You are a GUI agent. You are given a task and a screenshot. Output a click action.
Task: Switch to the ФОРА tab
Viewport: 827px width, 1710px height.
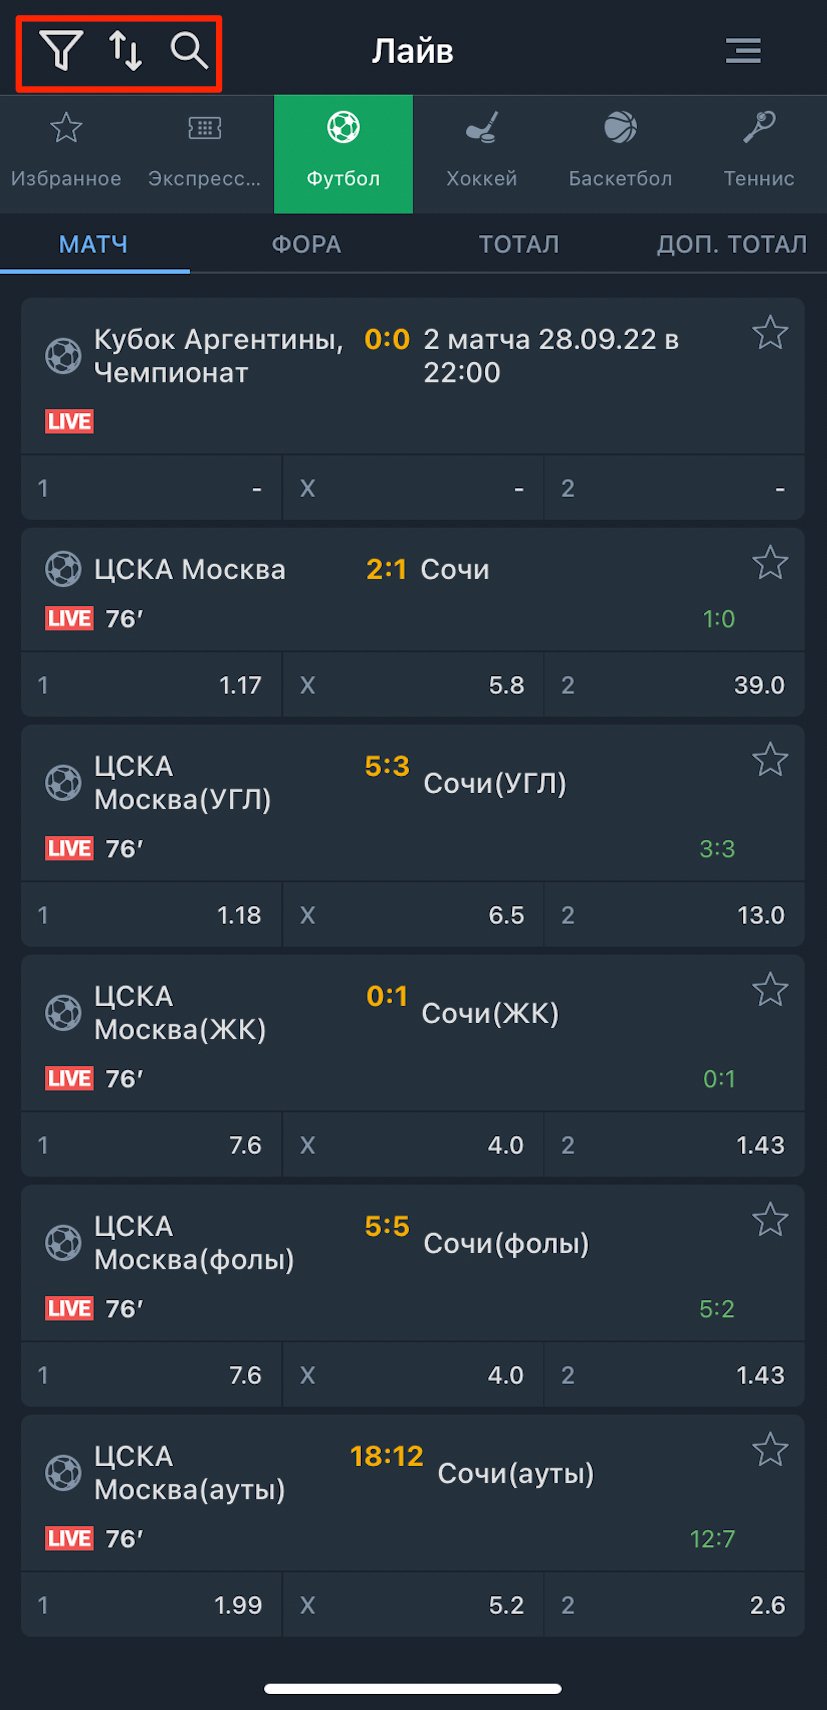pos(306,244)
